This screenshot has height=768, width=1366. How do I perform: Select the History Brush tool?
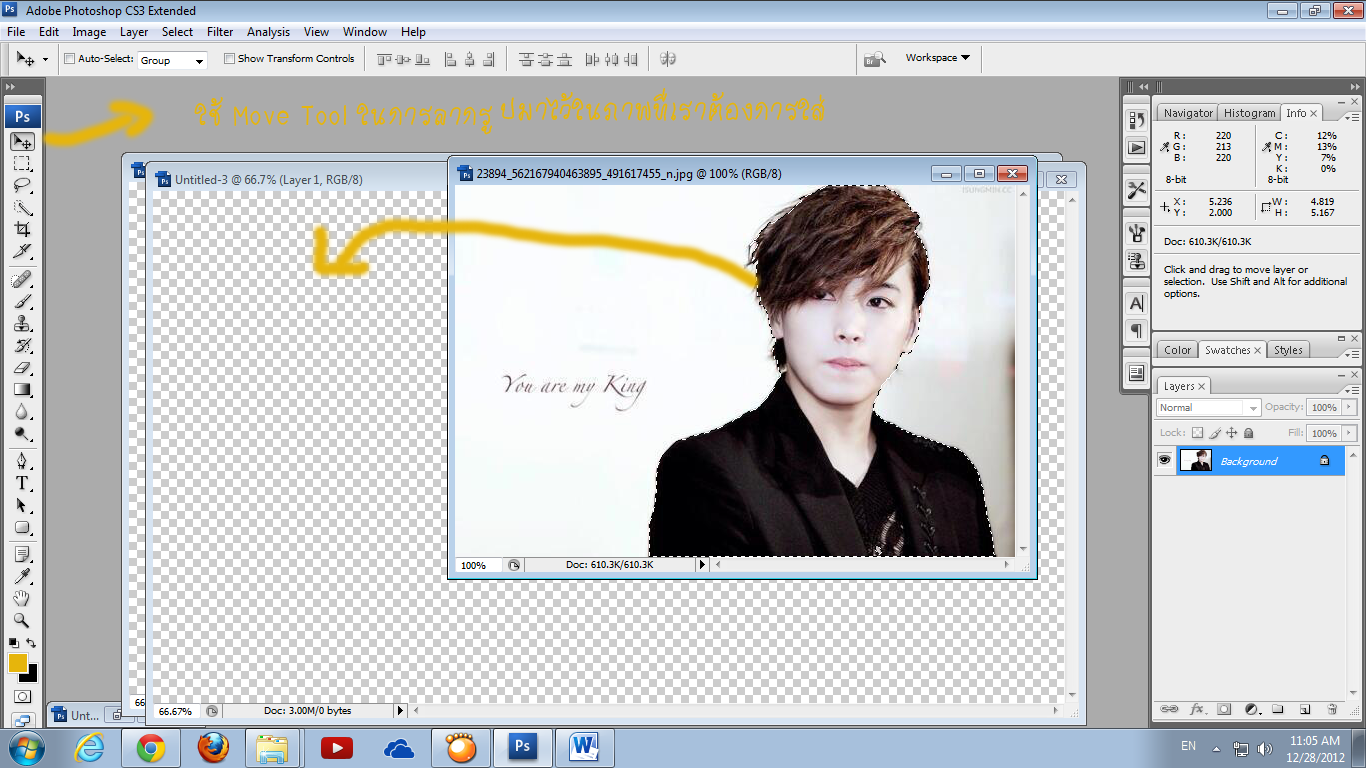22,346
